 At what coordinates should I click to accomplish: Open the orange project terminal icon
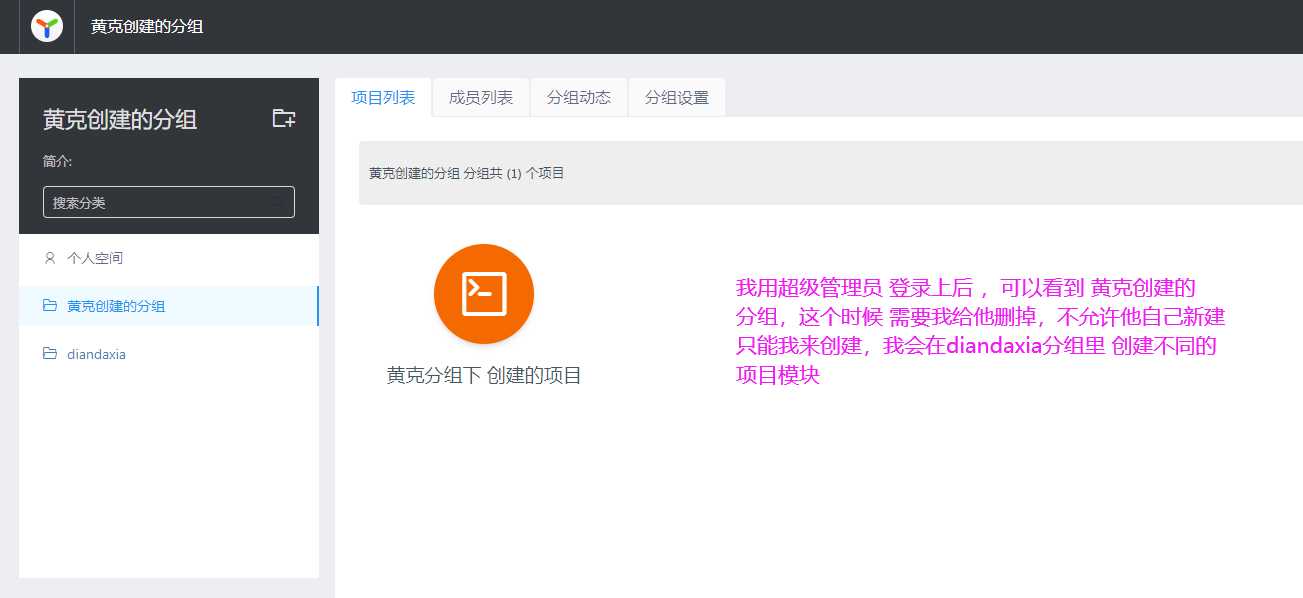pyautogui.click(x=484, y=294)
